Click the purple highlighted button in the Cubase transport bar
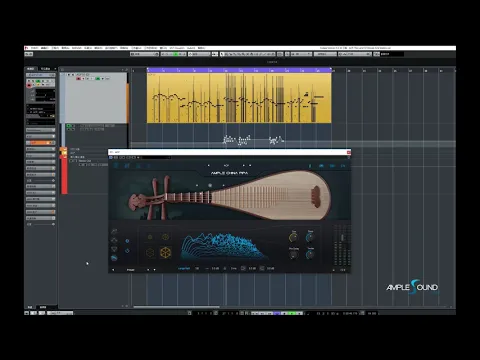This screenshot has width=480, height=360. (277, 313)
